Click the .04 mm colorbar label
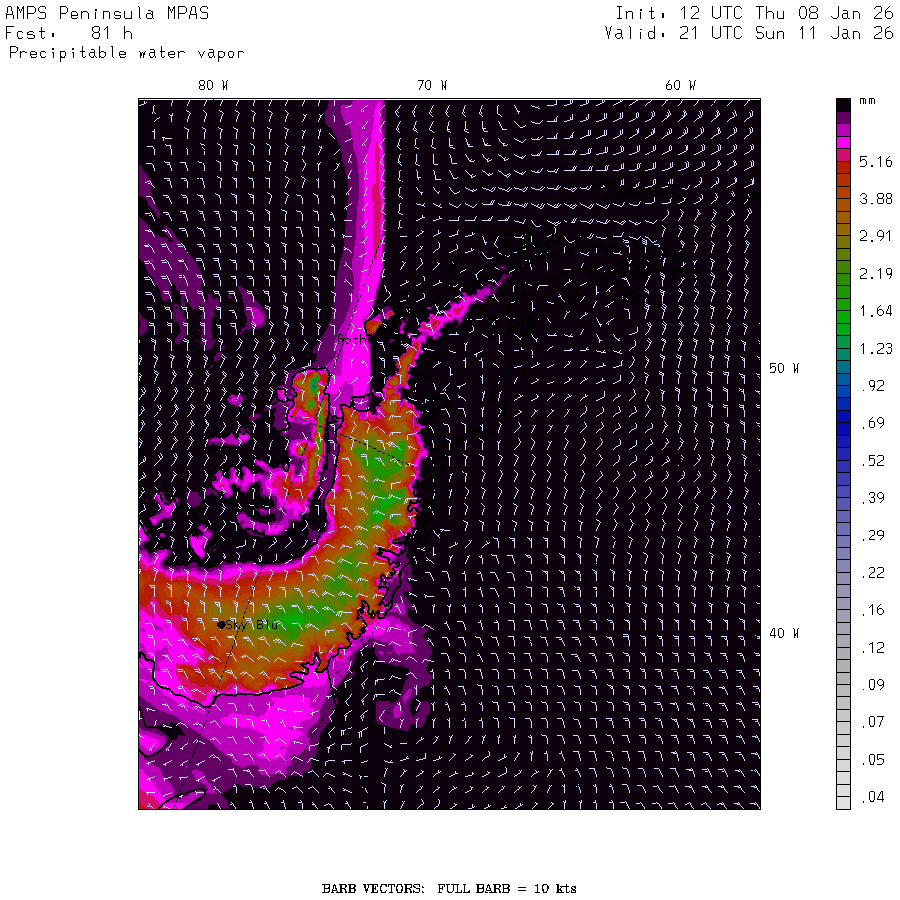Screen dimensions: 900x900 click(x=873, y=797)
